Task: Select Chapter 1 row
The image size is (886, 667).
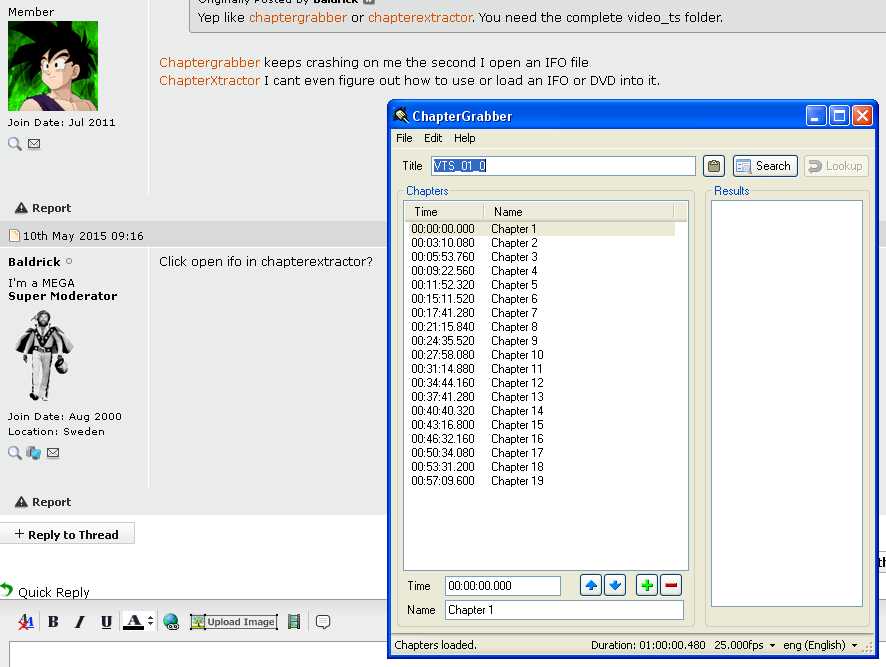Action: (x=541, y=229)
